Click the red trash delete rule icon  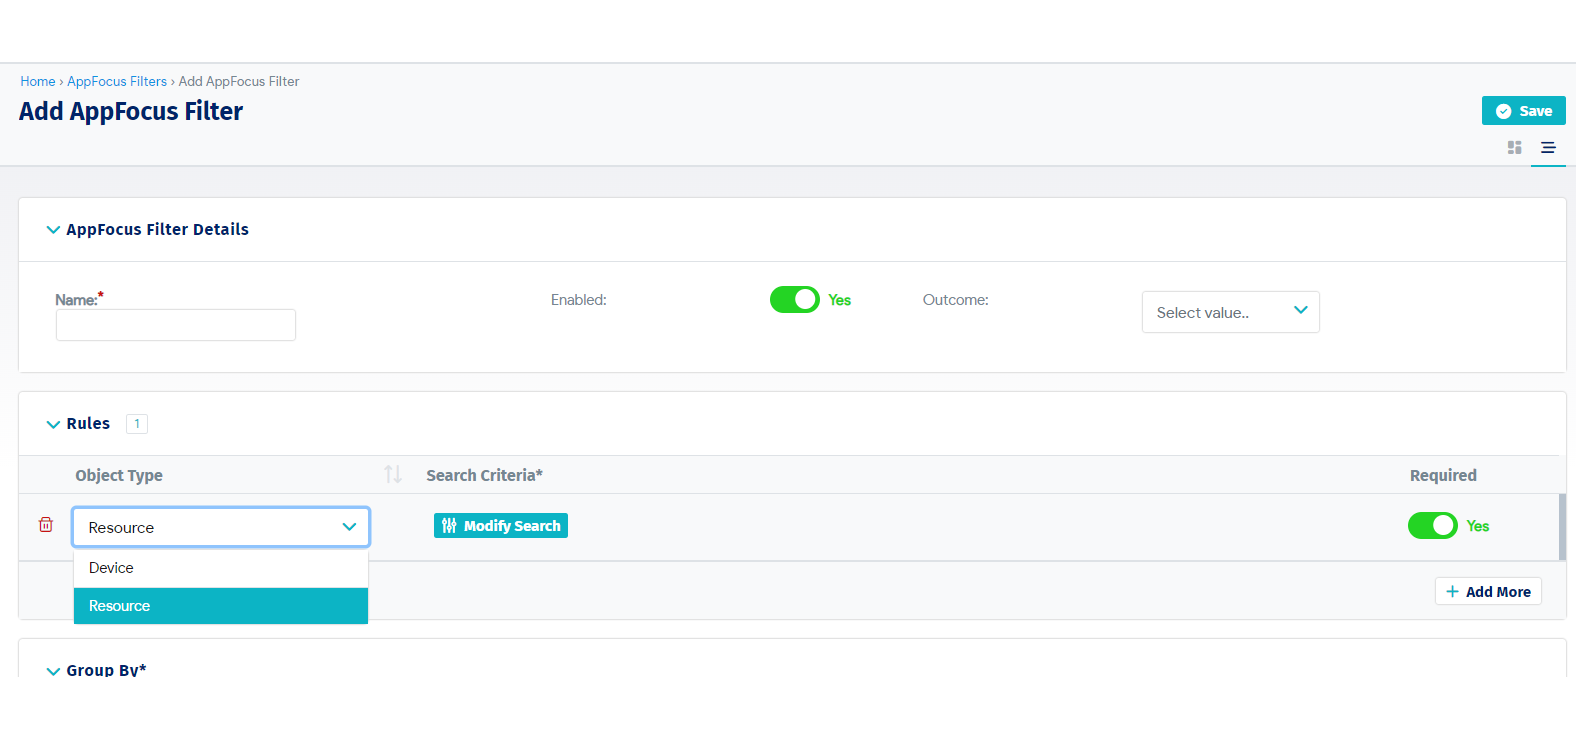(x=46, y=525)
